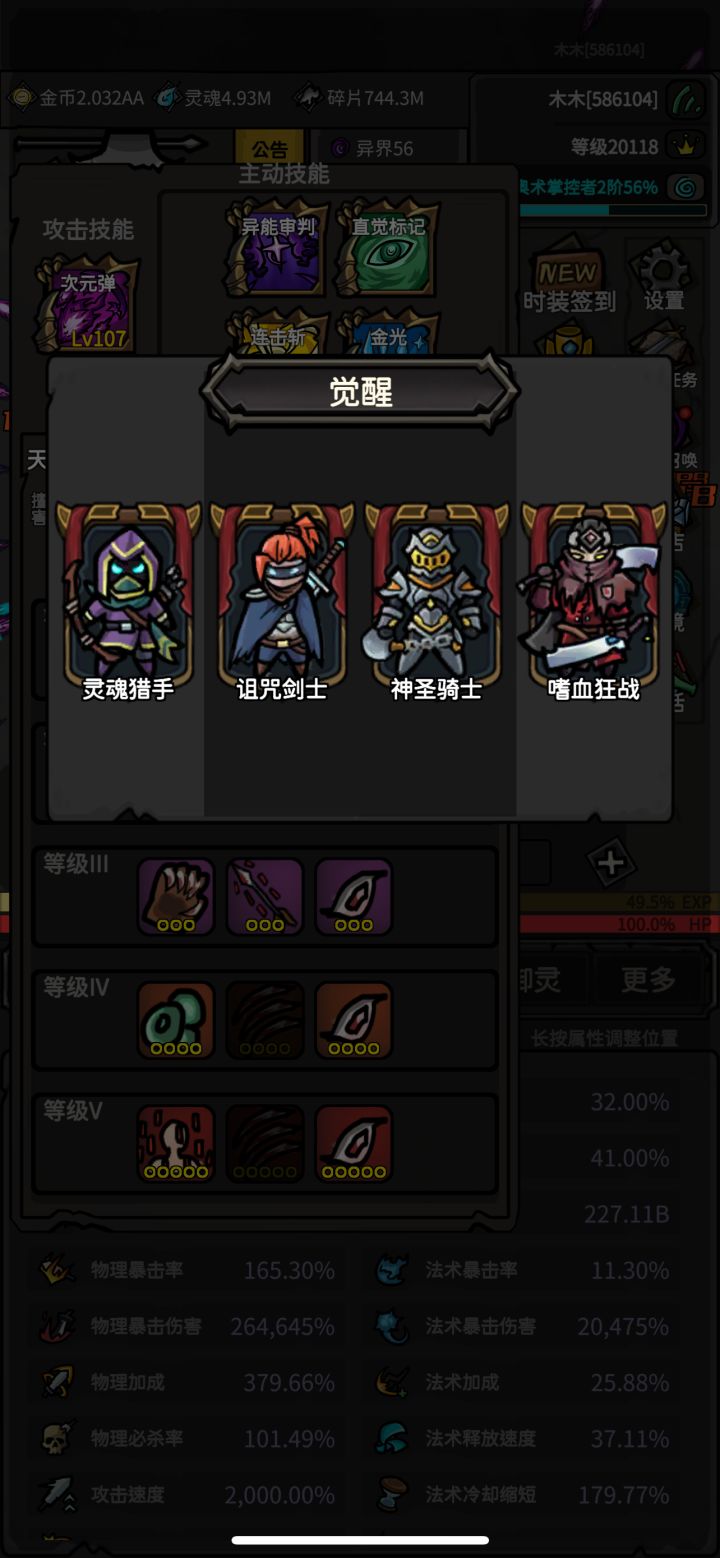Open the 次元弹 Lv107 attack skill
720x1558 pixels.
point(88,306)
